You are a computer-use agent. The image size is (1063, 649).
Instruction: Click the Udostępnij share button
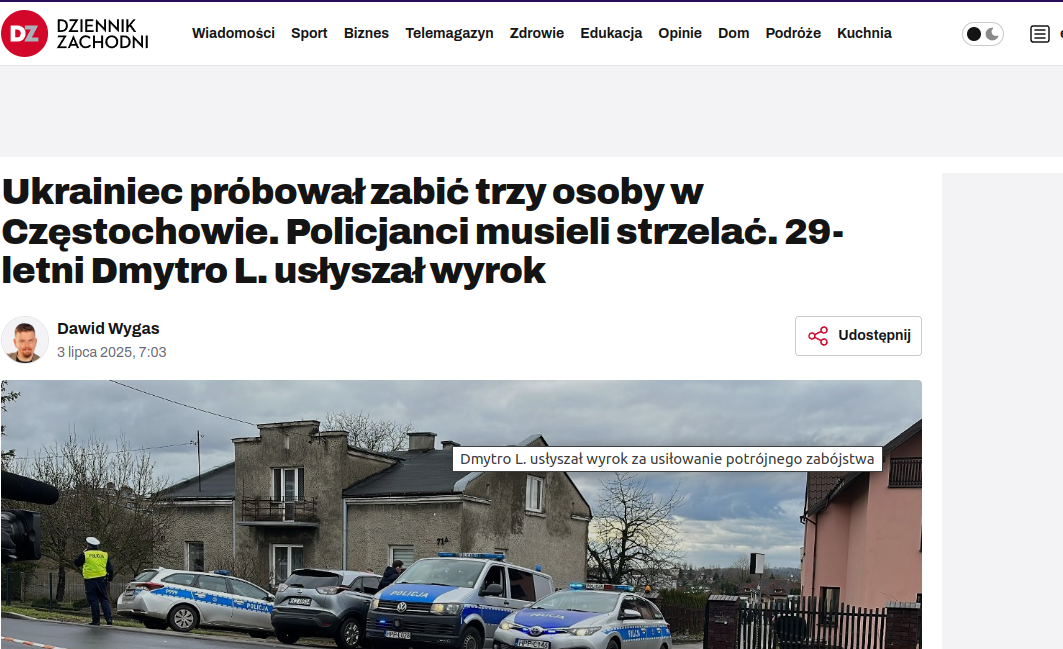858,336
